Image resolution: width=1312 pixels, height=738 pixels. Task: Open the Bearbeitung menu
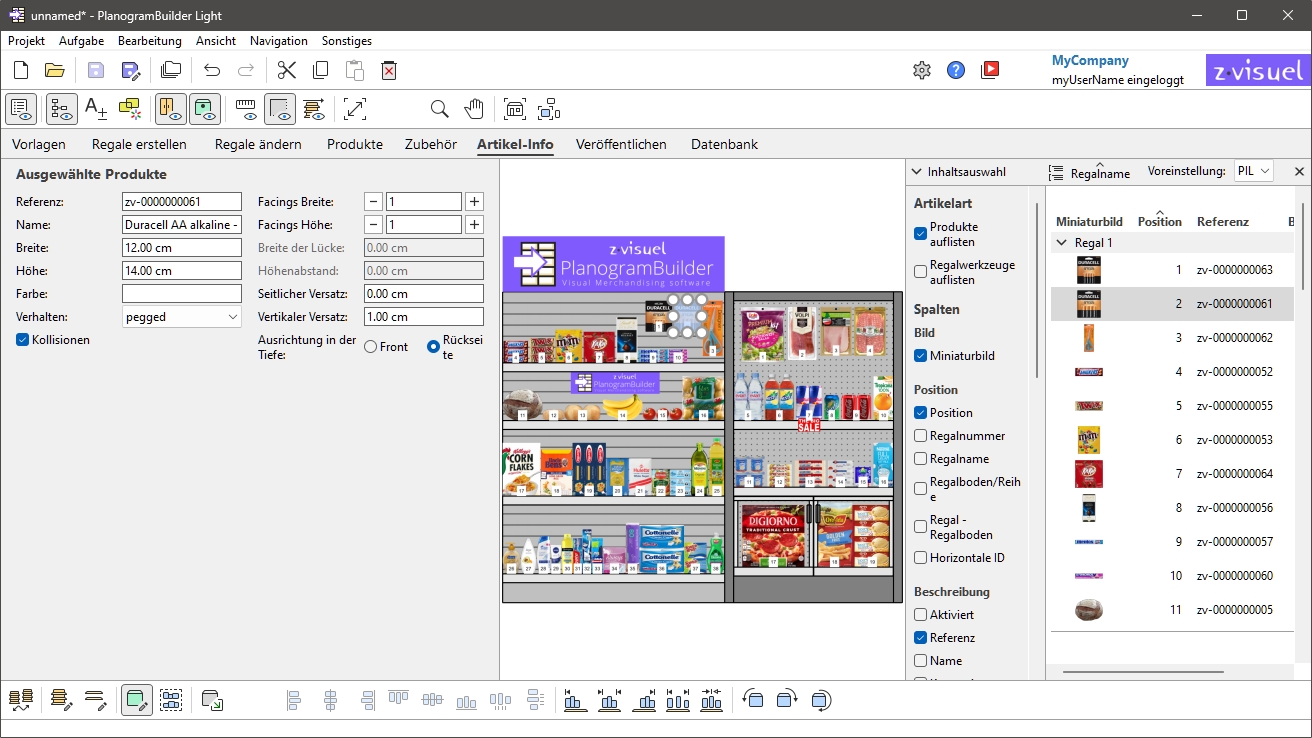point(150,41)
